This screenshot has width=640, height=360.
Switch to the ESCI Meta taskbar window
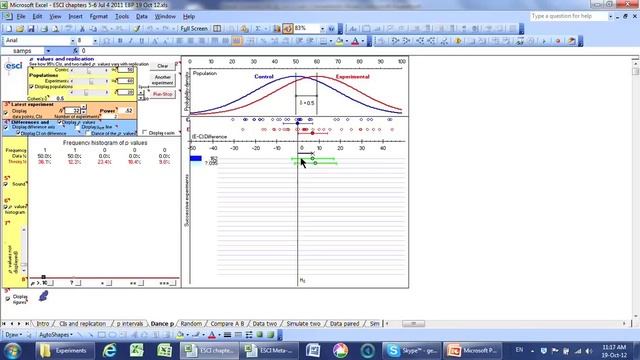[x=270, y=351]
